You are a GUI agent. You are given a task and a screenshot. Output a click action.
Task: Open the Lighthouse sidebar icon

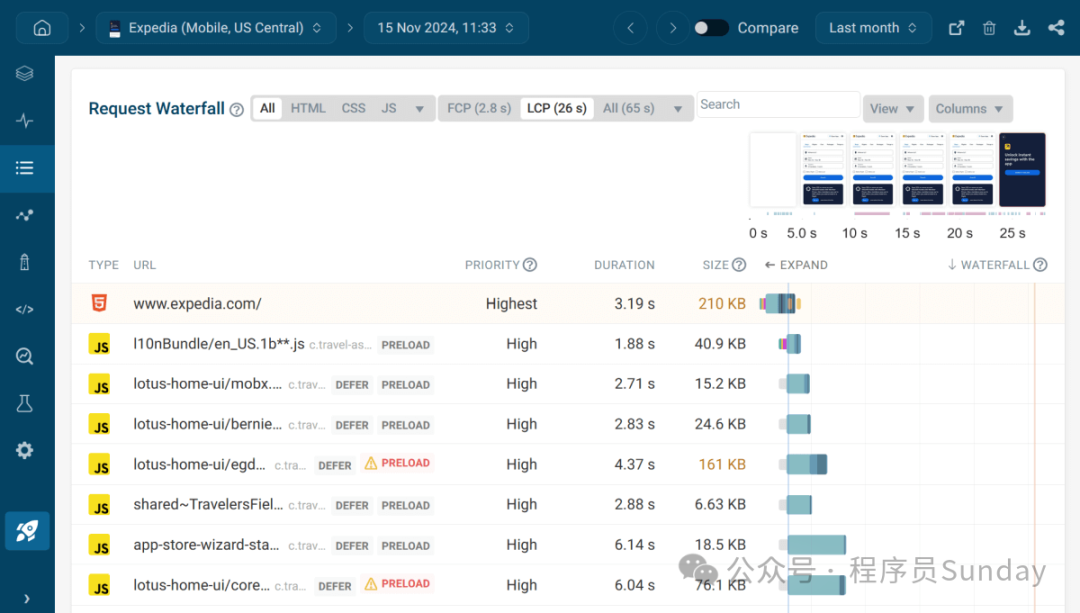coord(25,262)
